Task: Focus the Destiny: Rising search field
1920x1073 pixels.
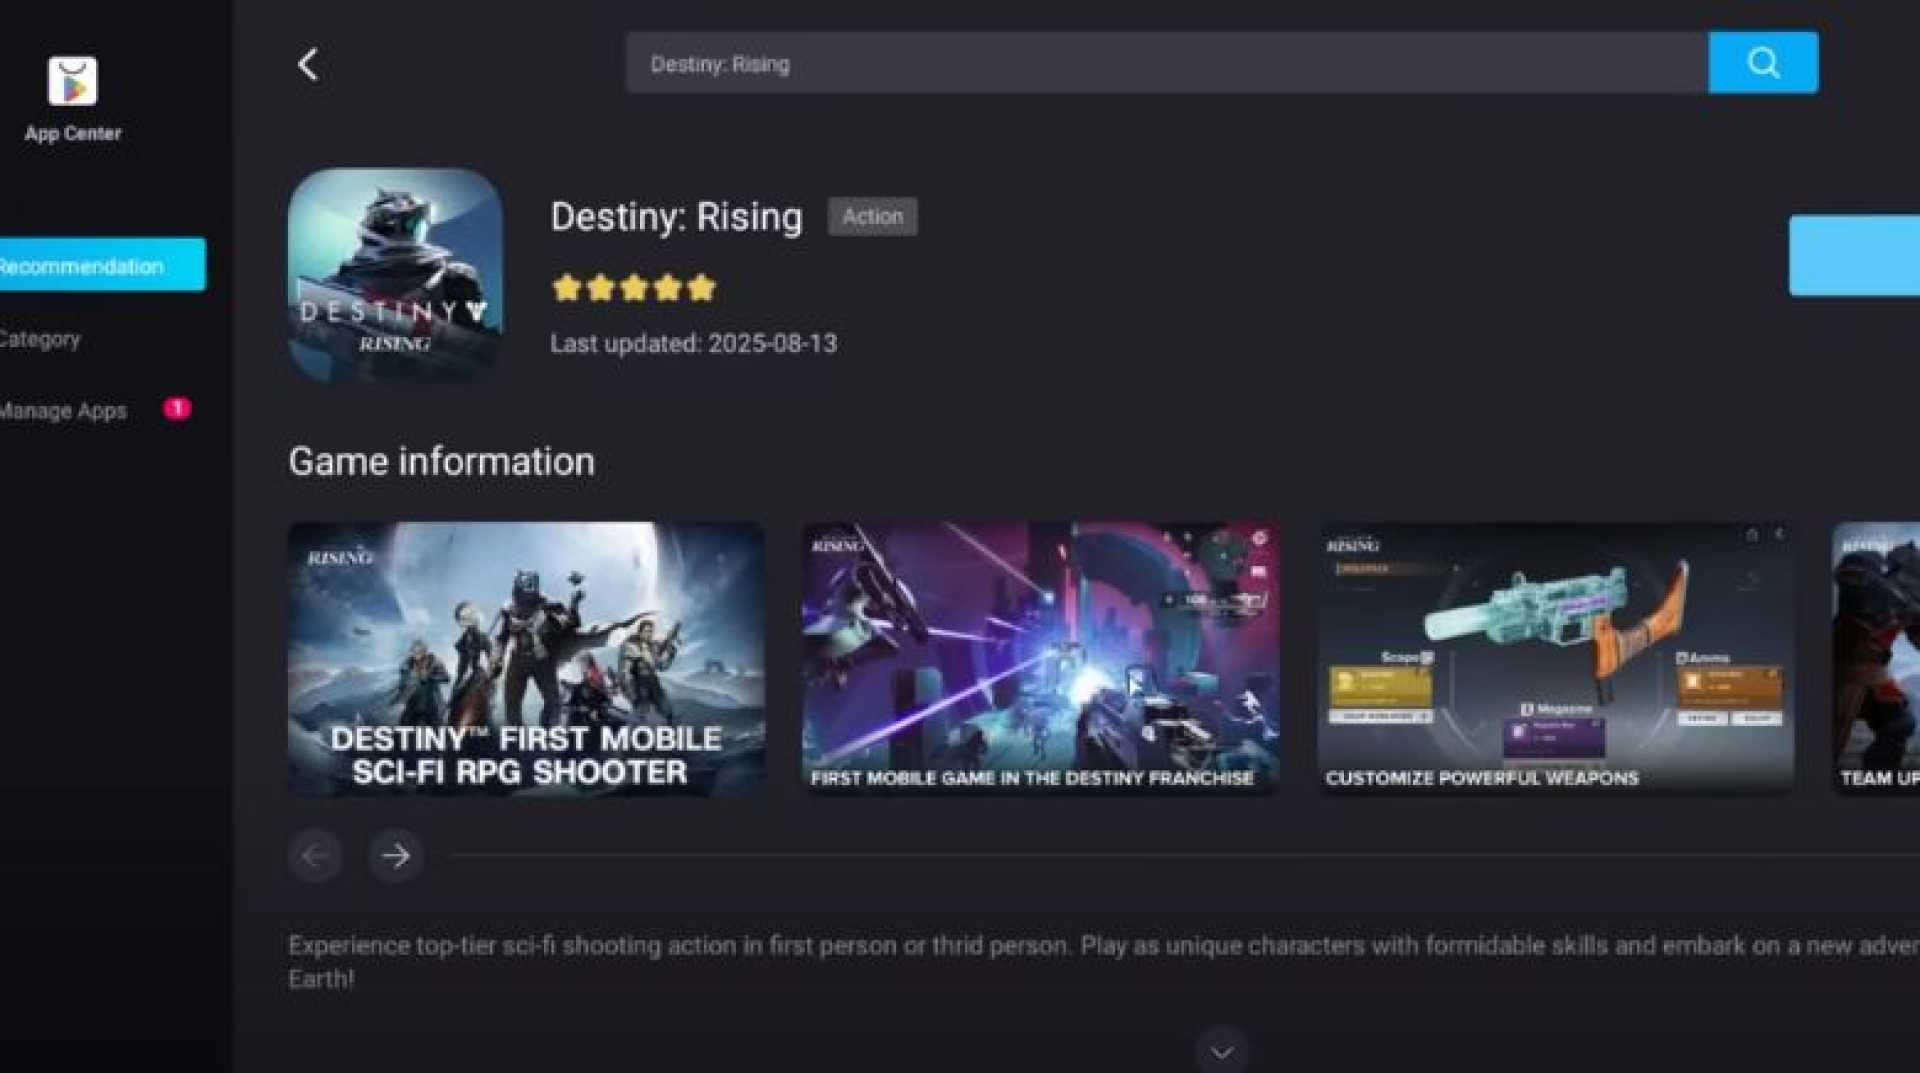Action: (1167, 63)
